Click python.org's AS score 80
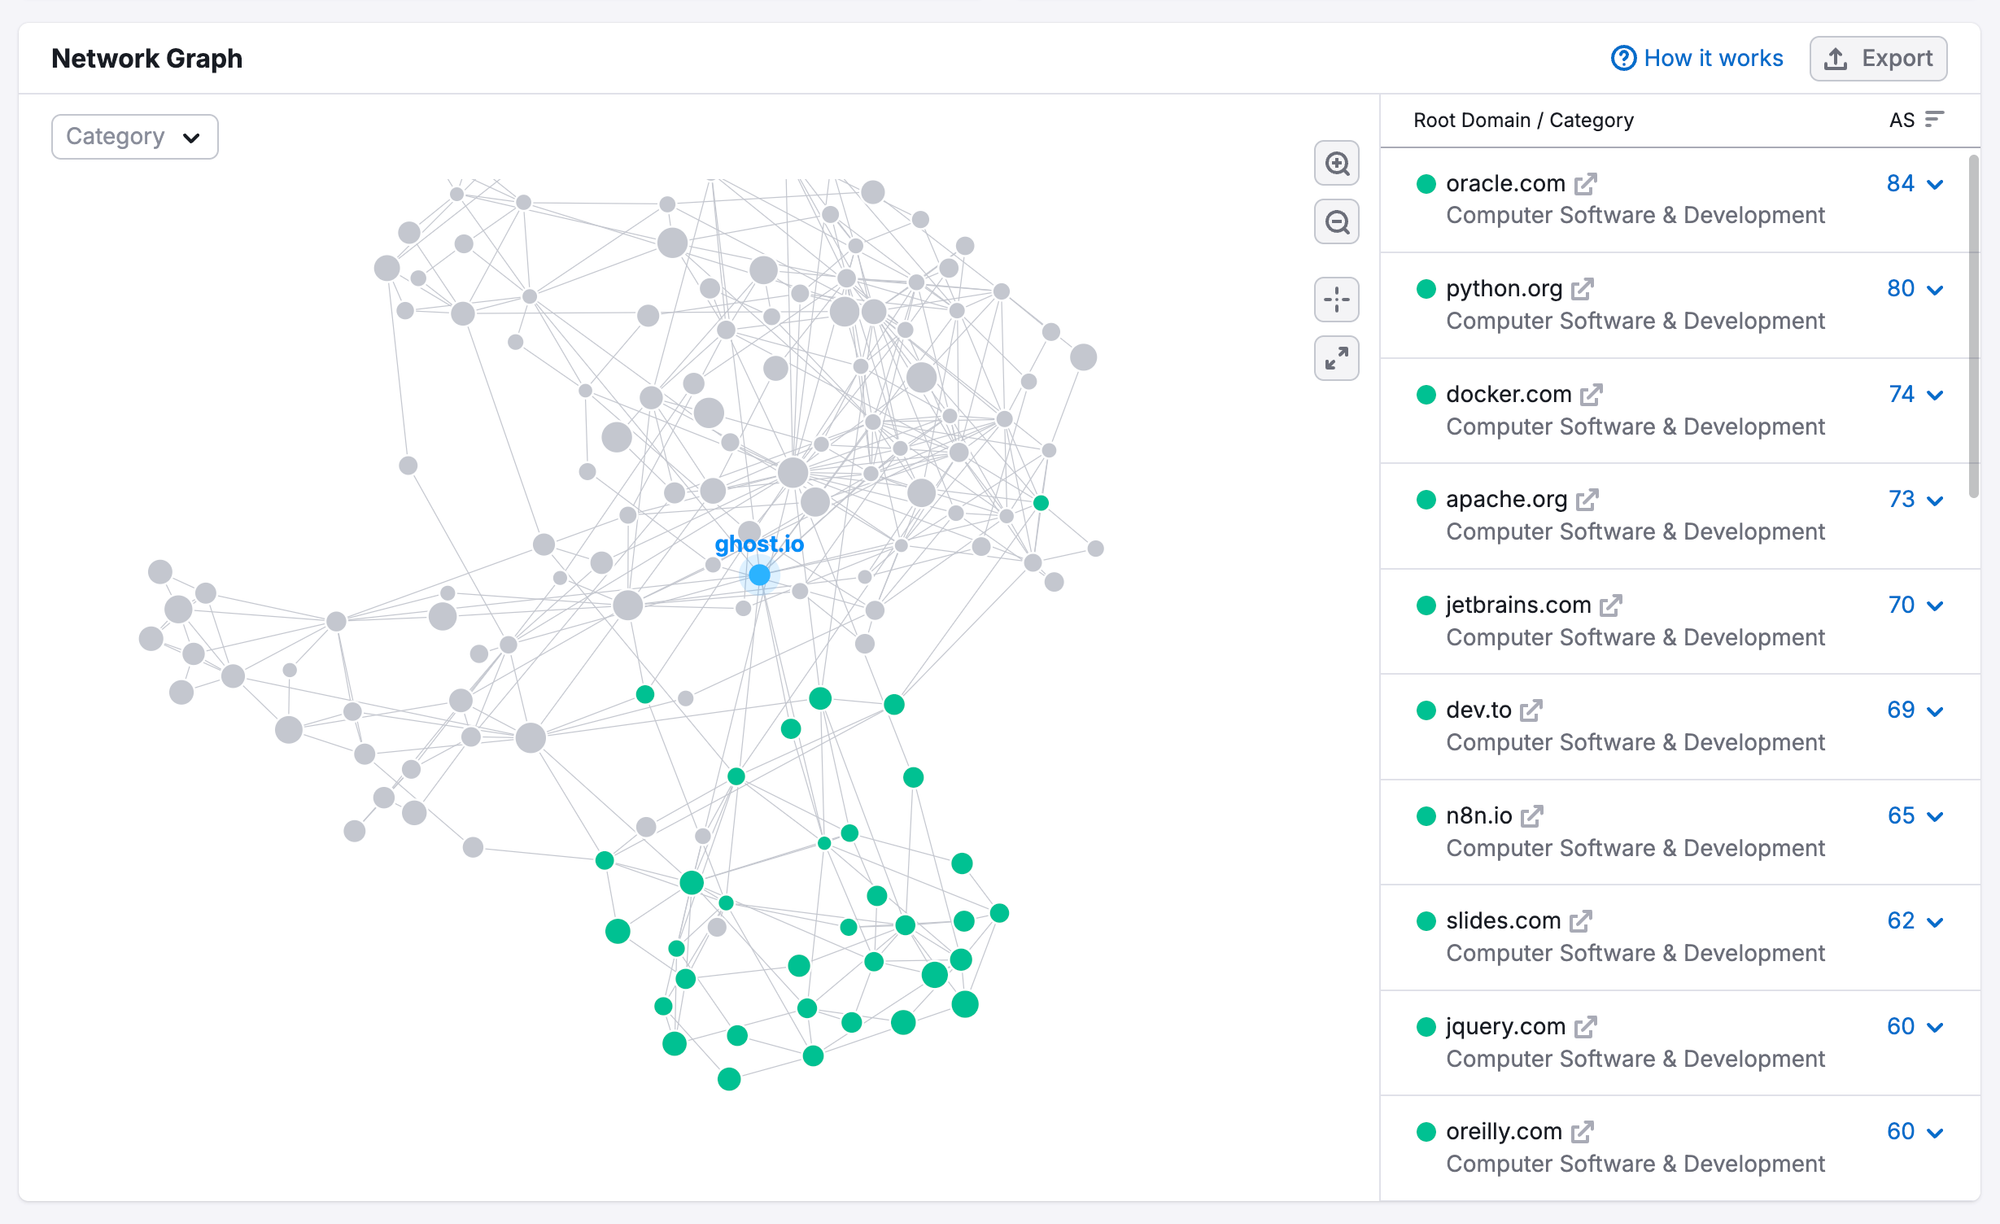This screenshot has width=2000, height=1224. [1900, 289]
